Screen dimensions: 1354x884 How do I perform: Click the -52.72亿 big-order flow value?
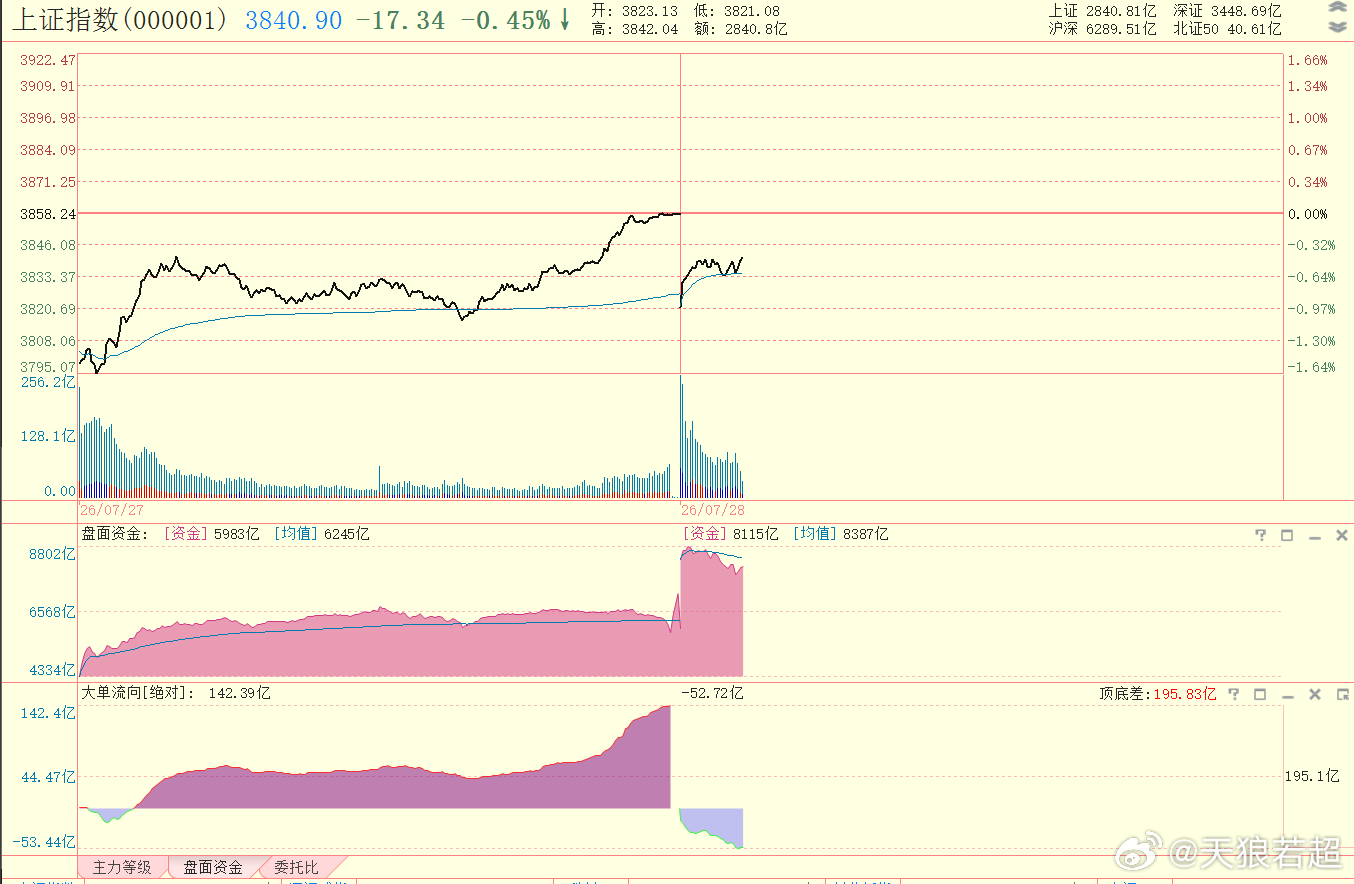(712, 693)
